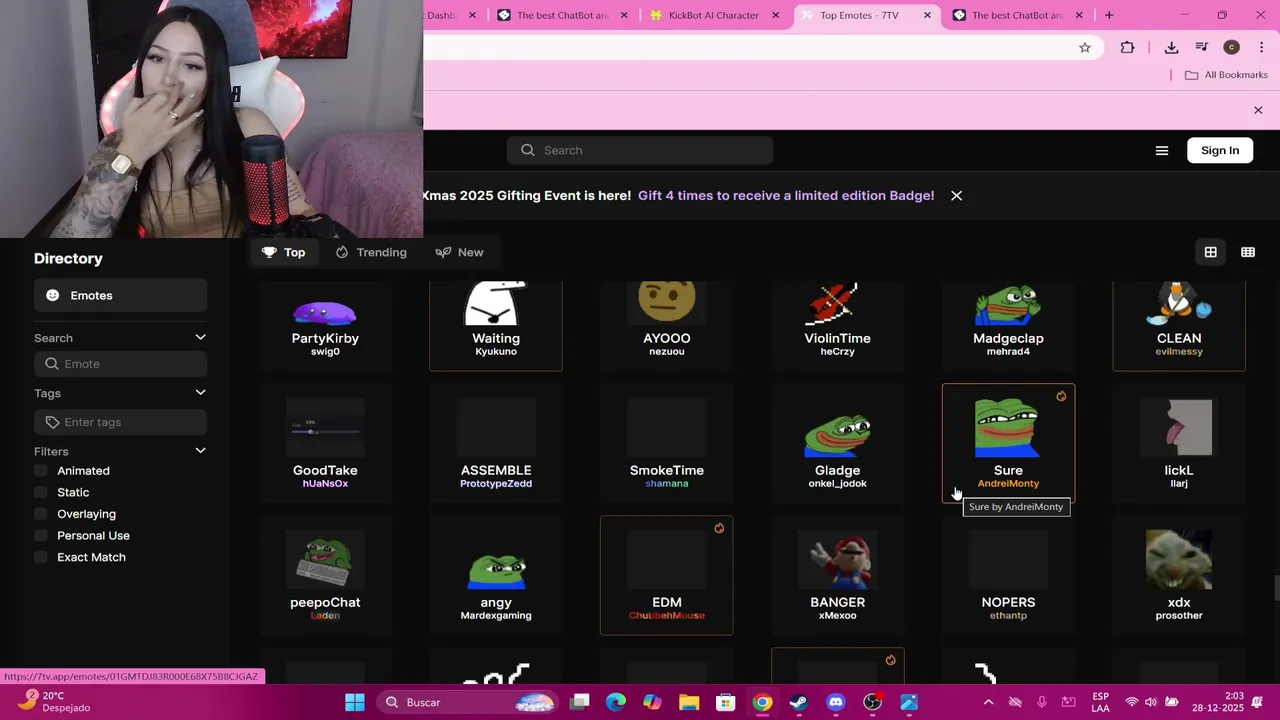Viewport: 1280px width, 720px height.
Task: Open a new browser tab
Action: click(1109, 15)
